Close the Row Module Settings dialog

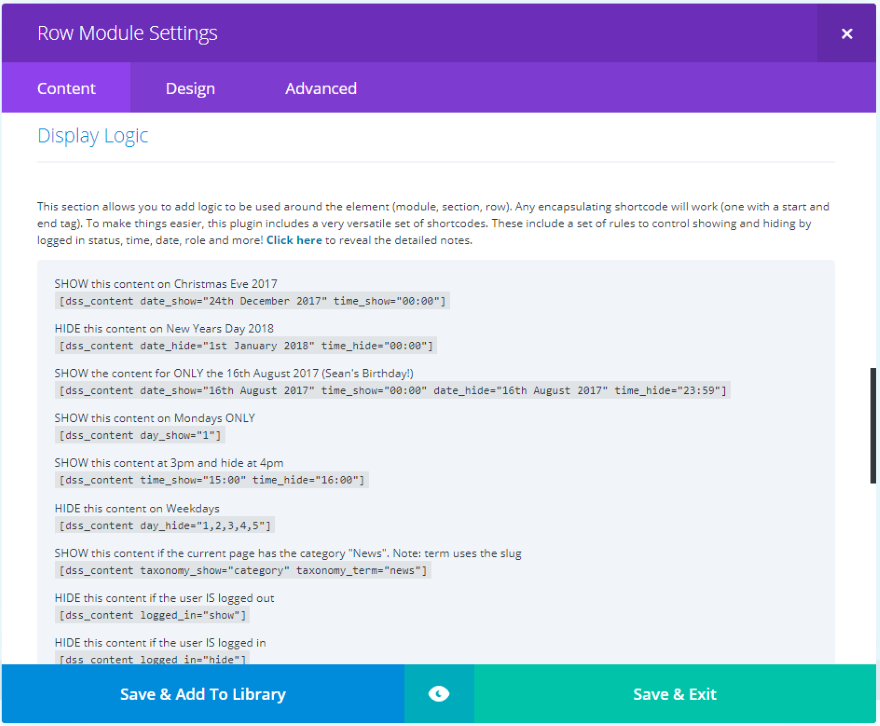click(846, 33)
